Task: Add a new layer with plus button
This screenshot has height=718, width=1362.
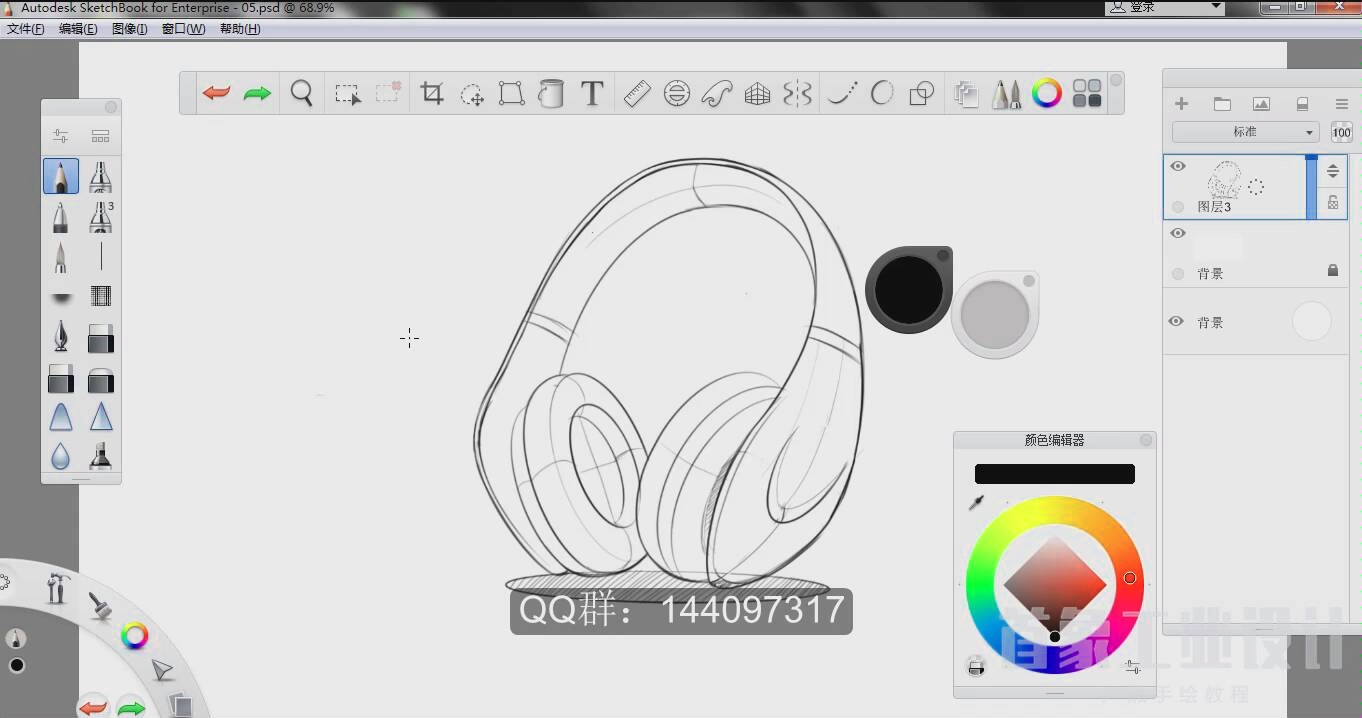Action: [1181, 104]
